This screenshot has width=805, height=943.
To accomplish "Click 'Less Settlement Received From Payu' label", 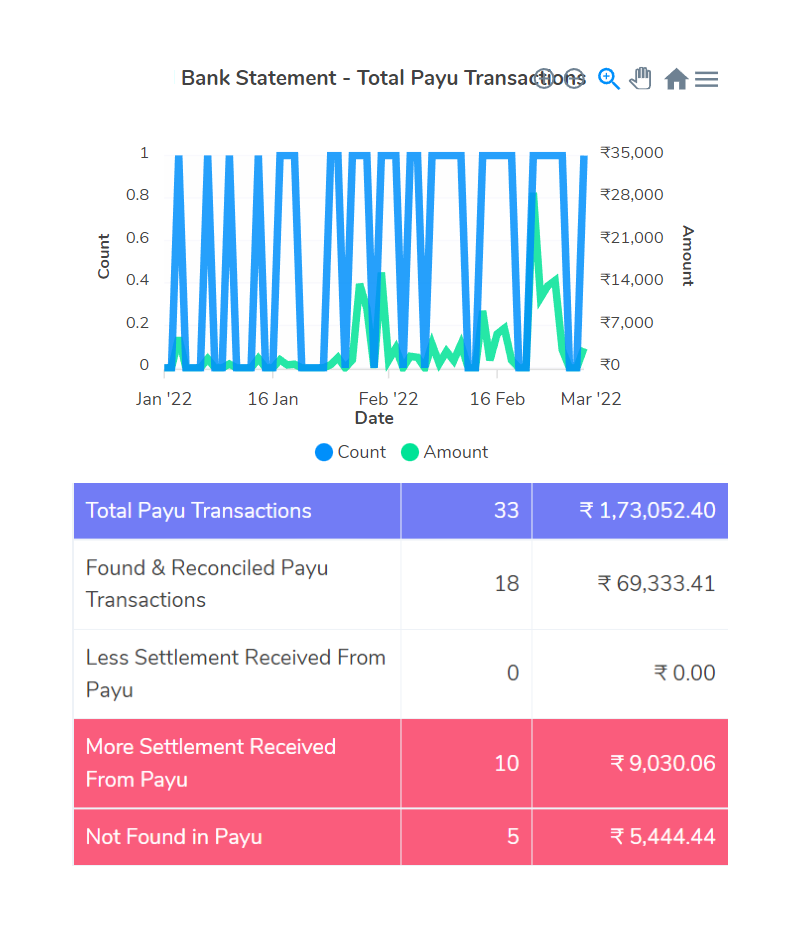I will click(236, 673).
